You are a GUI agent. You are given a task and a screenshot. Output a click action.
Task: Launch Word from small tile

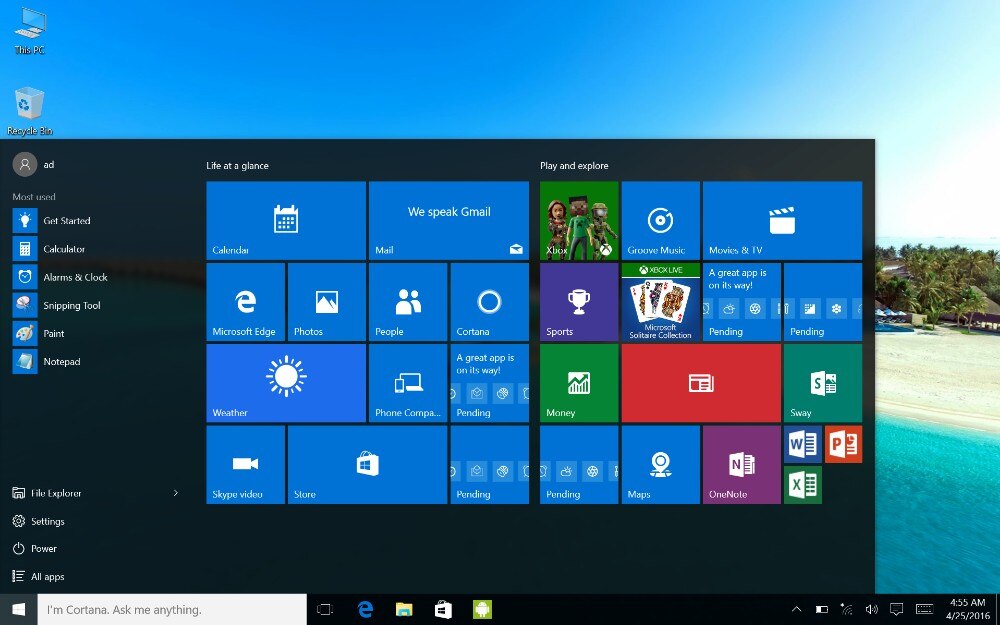click(x=802, y=444)
